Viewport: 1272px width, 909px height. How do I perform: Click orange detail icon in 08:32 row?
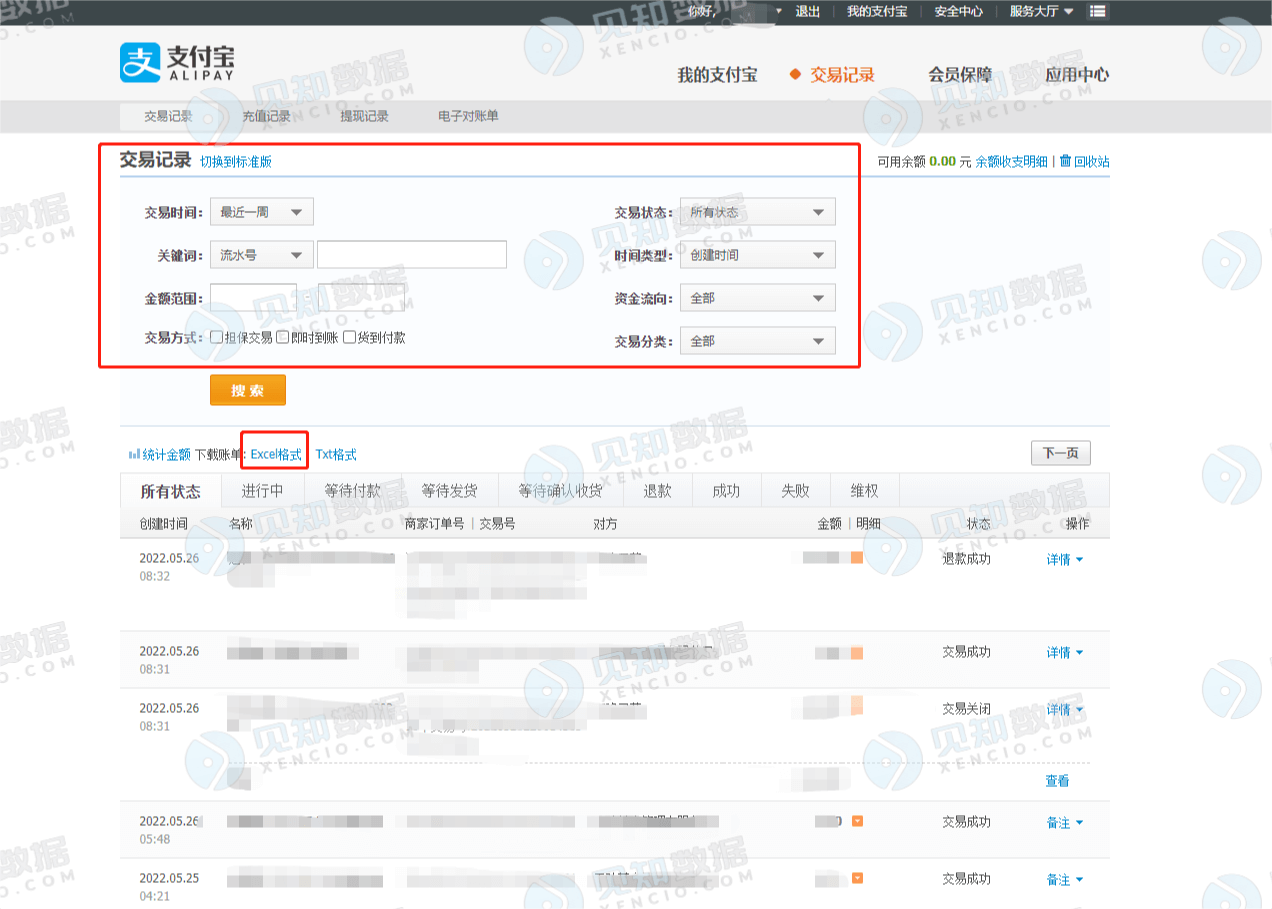pos(857,558)
